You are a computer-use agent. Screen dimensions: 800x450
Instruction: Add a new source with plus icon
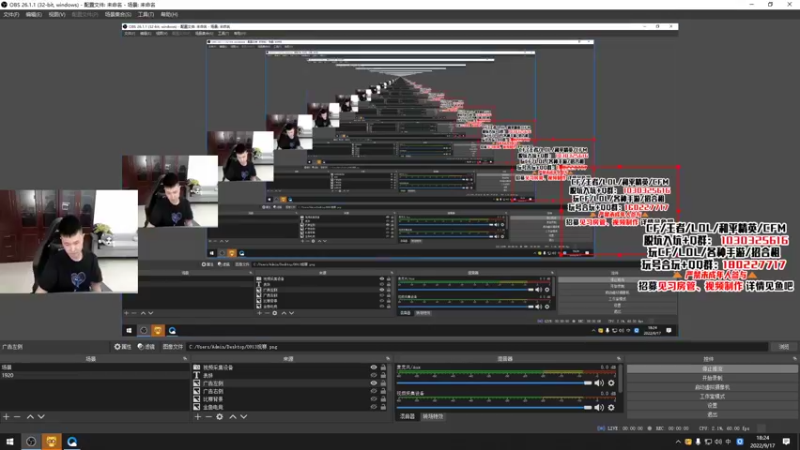point(197,417)
